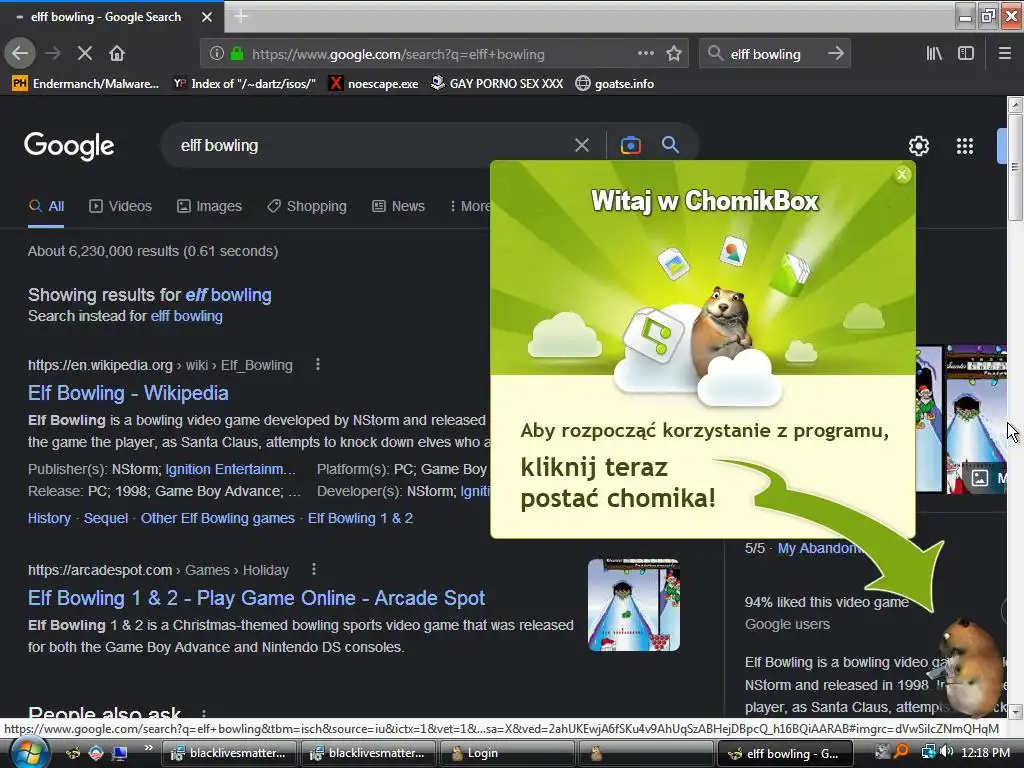Switch to the first blacklivesmatter taskbar window
Viewport: 1024px width, 768px height.
tap(229, 754)
